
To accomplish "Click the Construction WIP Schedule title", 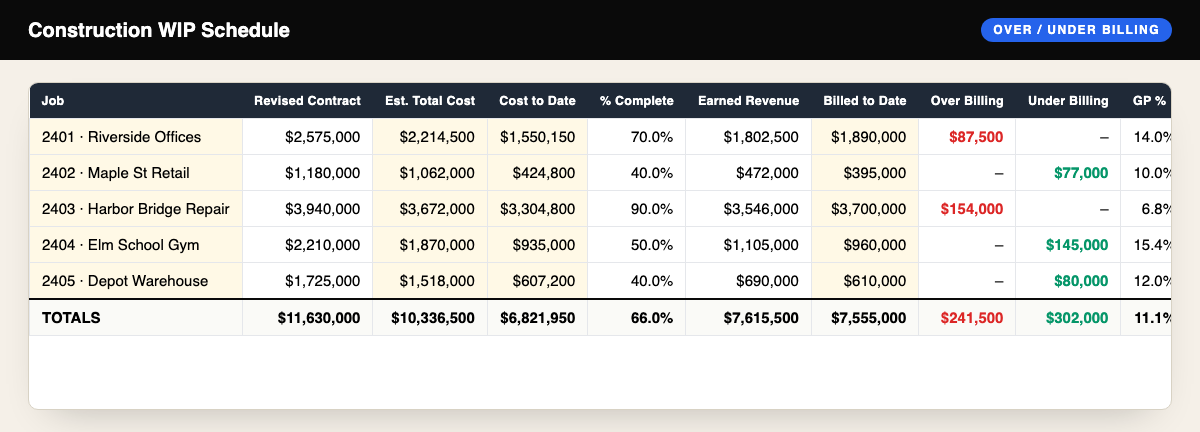I will pos(159,30).
